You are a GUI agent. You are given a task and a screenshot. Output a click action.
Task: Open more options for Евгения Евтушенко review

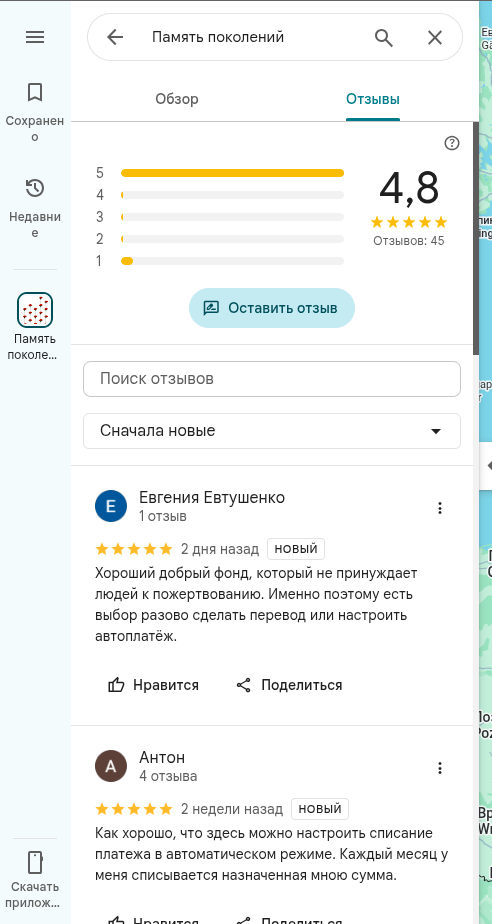[x=440, y=508]
